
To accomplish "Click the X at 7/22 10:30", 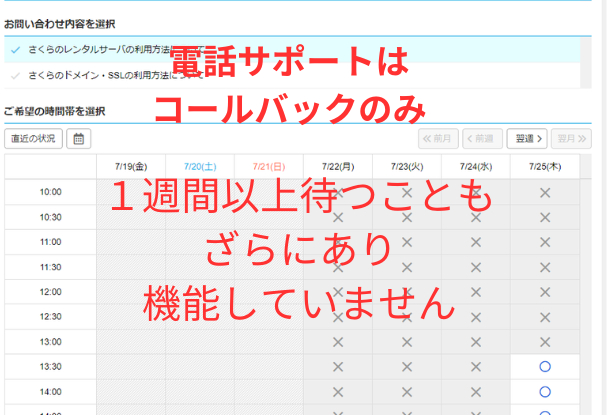I will coord(338,217).
